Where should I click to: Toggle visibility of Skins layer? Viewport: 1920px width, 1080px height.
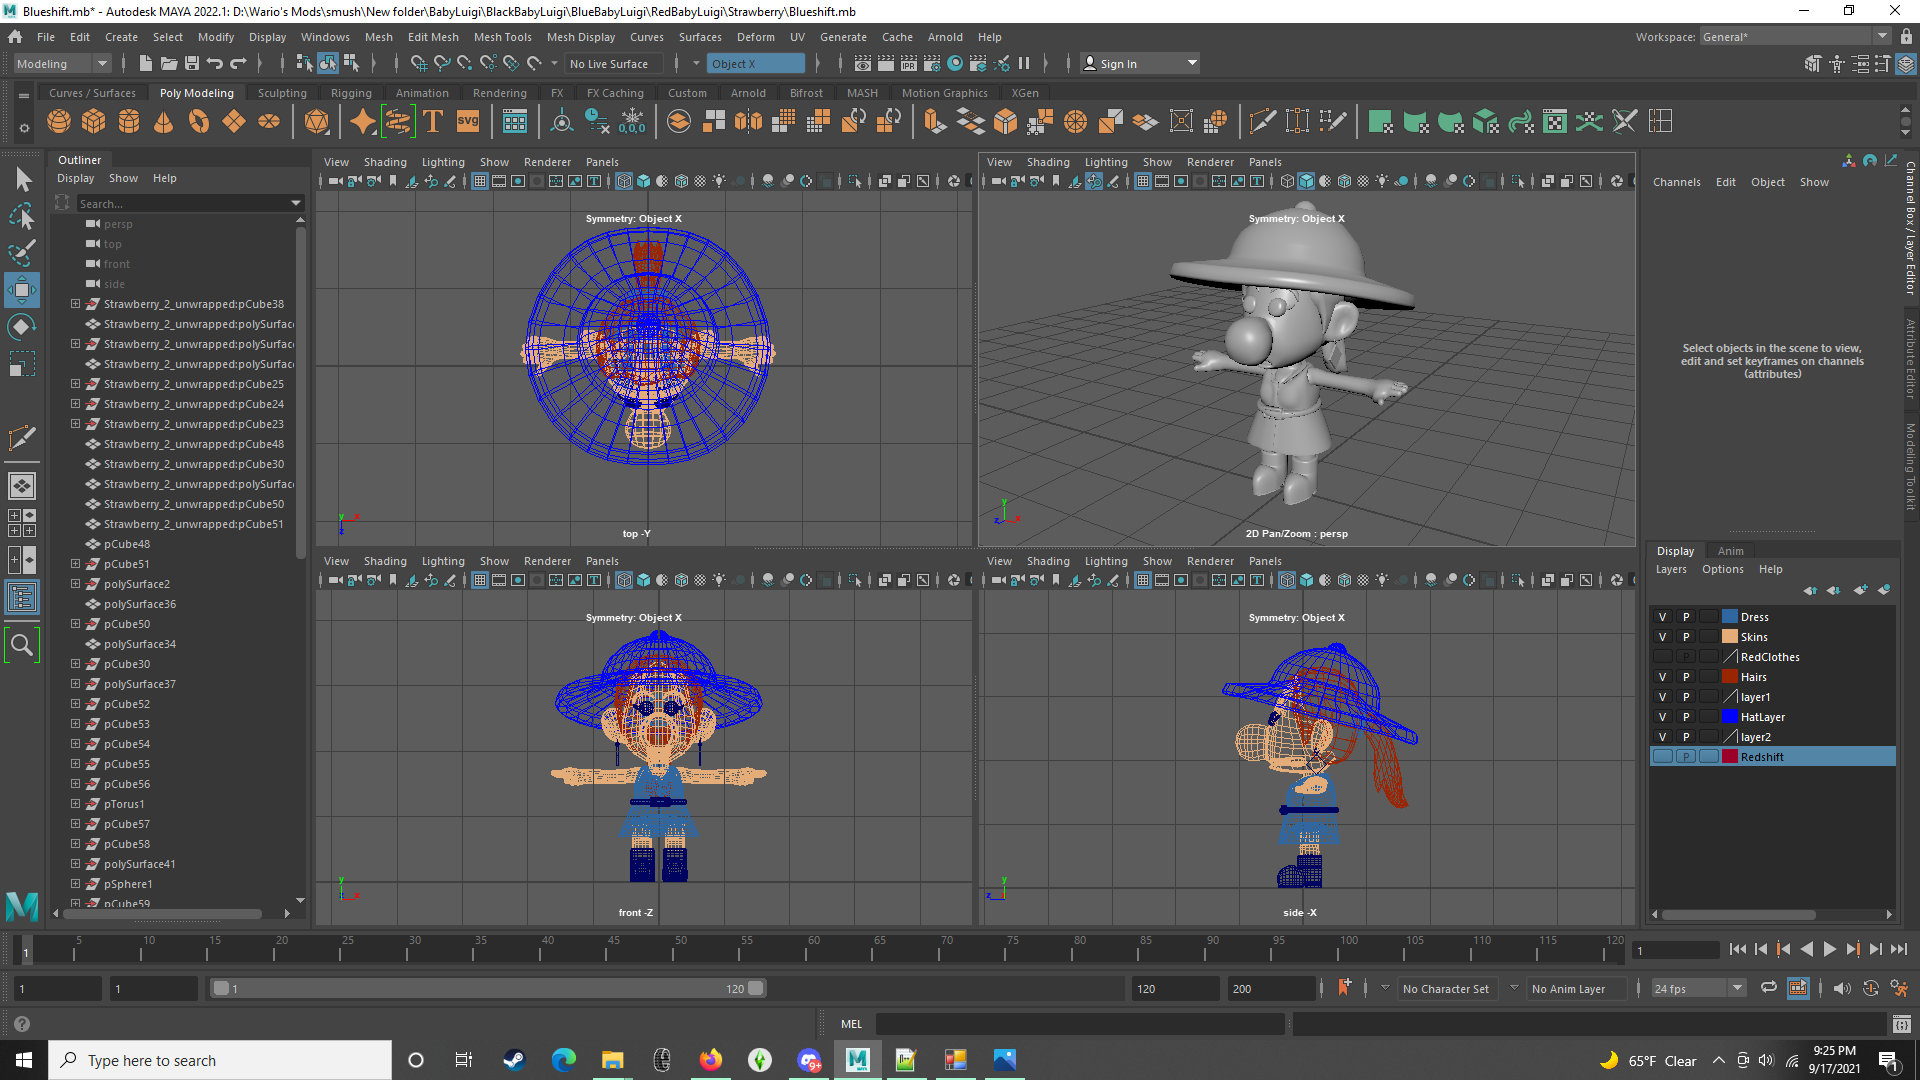[x=1663, y=637]
